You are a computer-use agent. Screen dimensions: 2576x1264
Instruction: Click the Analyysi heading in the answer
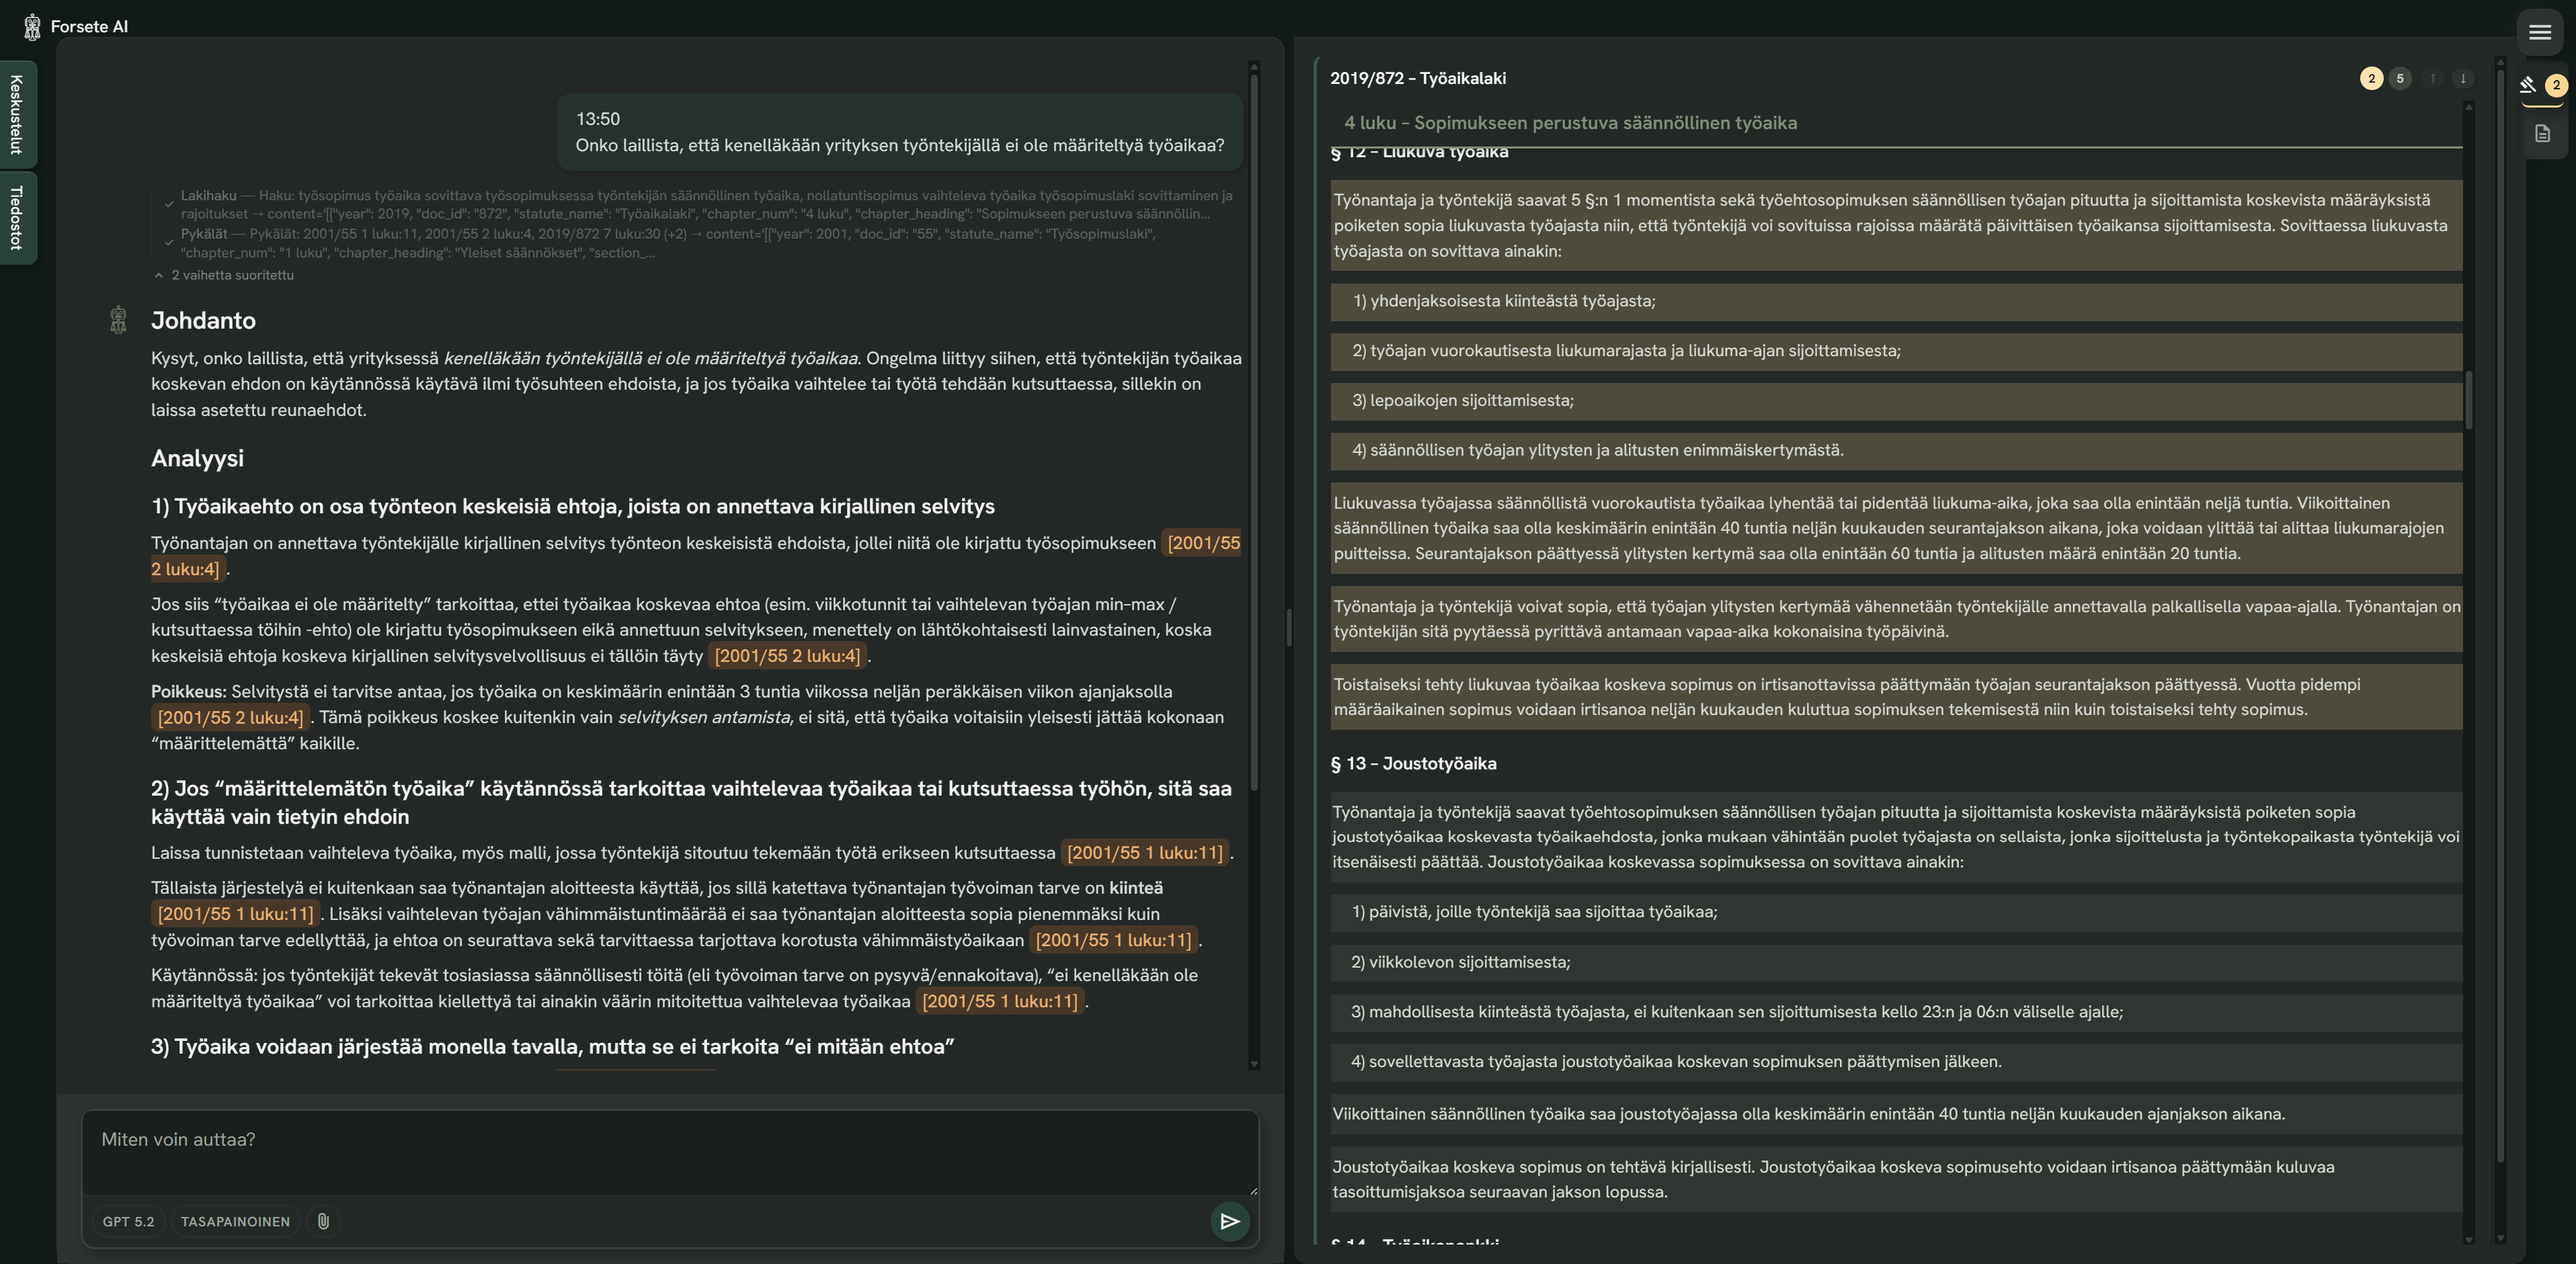pos(197,458)
